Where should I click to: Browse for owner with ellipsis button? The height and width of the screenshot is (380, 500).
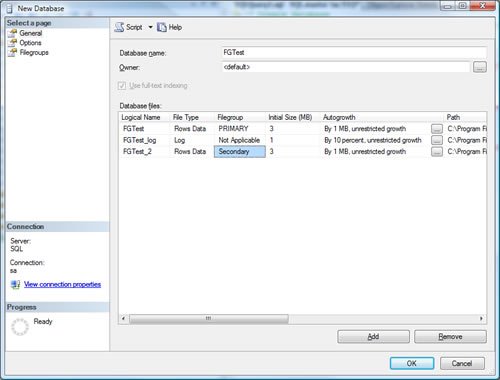[480, 67]
